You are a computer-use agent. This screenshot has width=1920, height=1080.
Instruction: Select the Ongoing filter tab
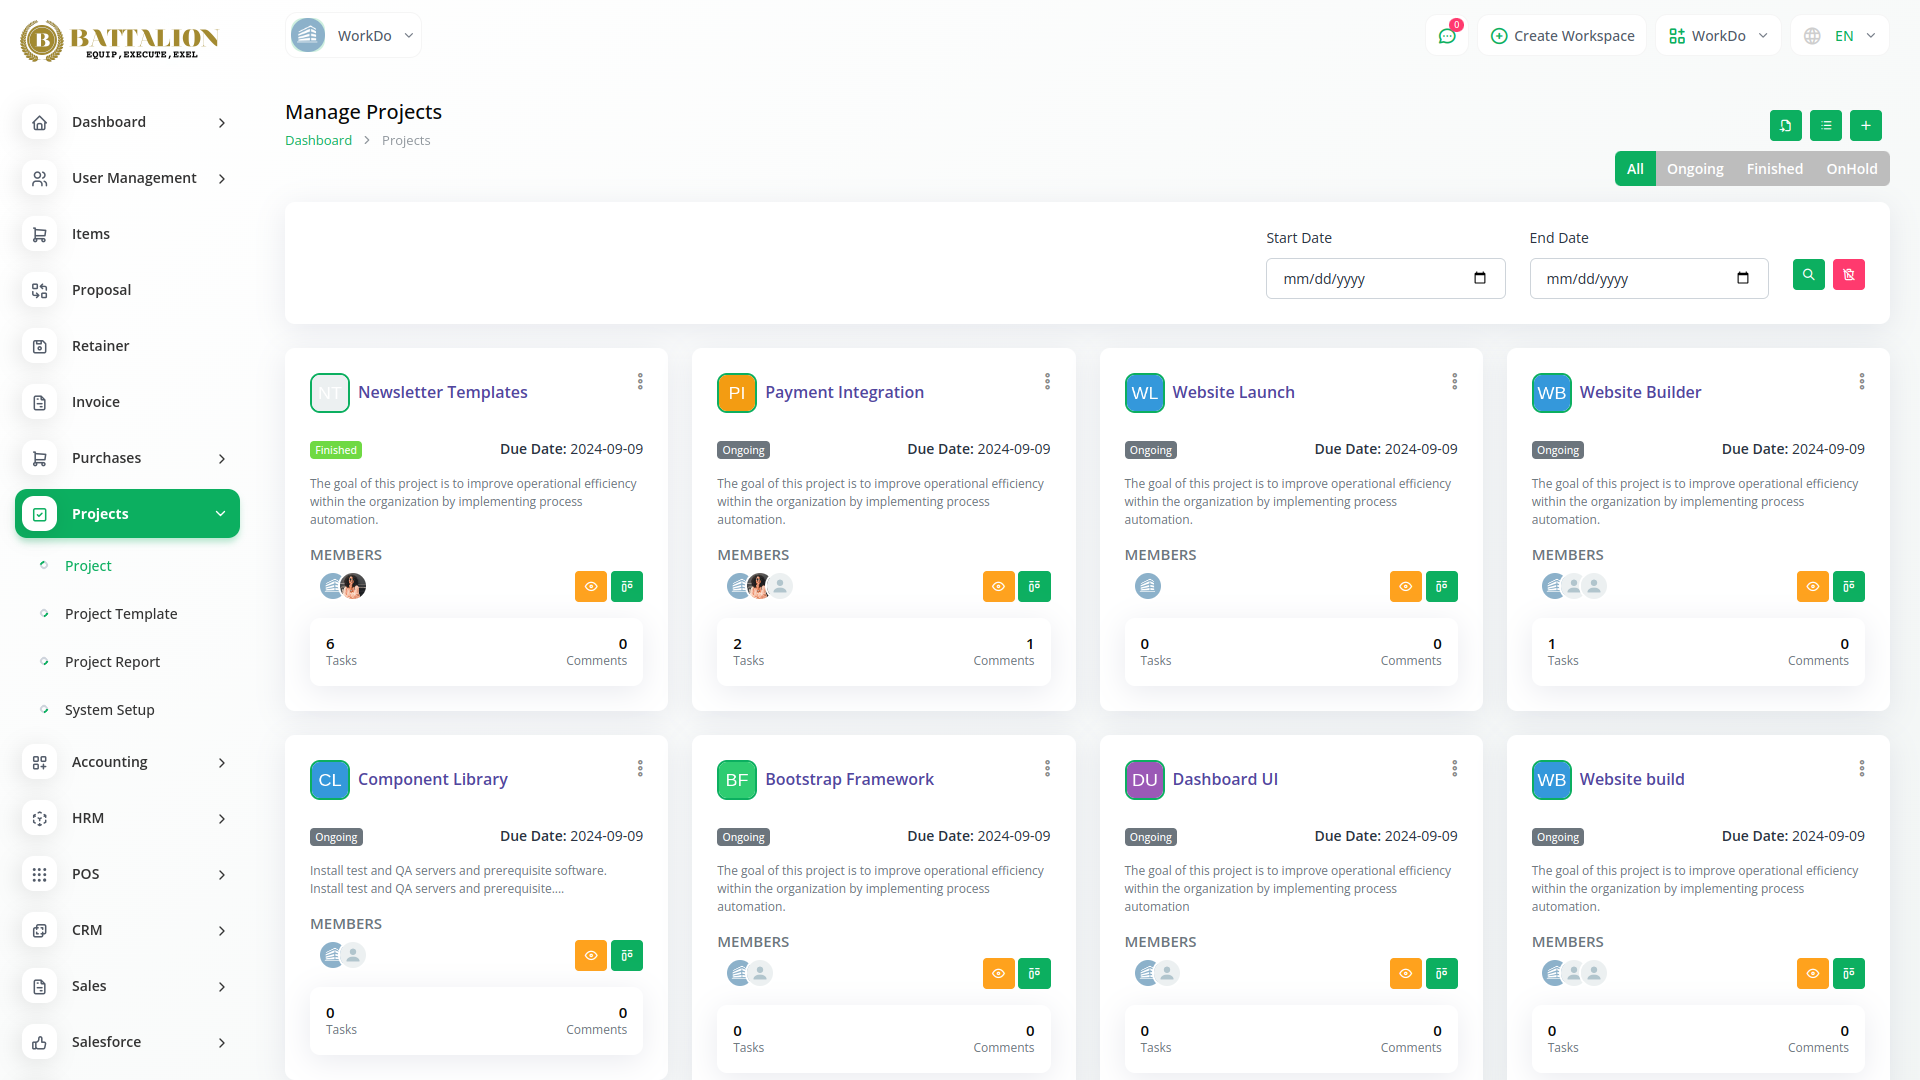1694,169
